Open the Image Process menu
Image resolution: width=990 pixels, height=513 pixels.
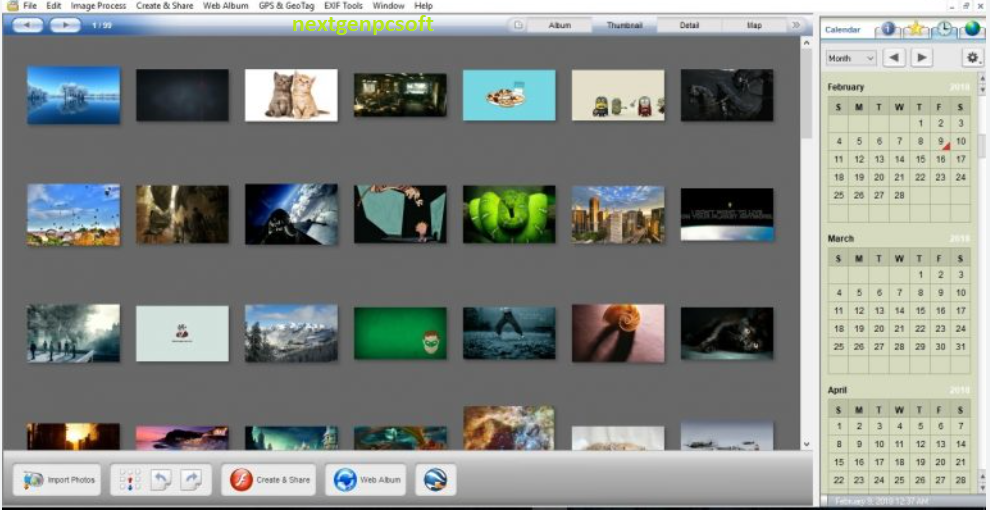pyautogui.click(x=98, y=6)
